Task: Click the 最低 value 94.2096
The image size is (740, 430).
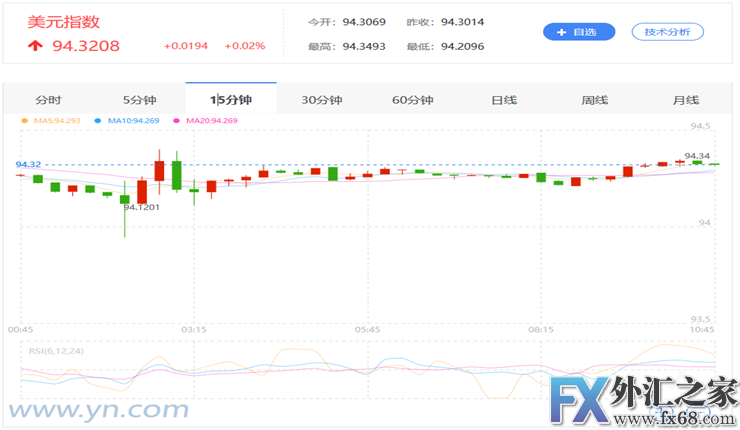Action: (462, 47)
